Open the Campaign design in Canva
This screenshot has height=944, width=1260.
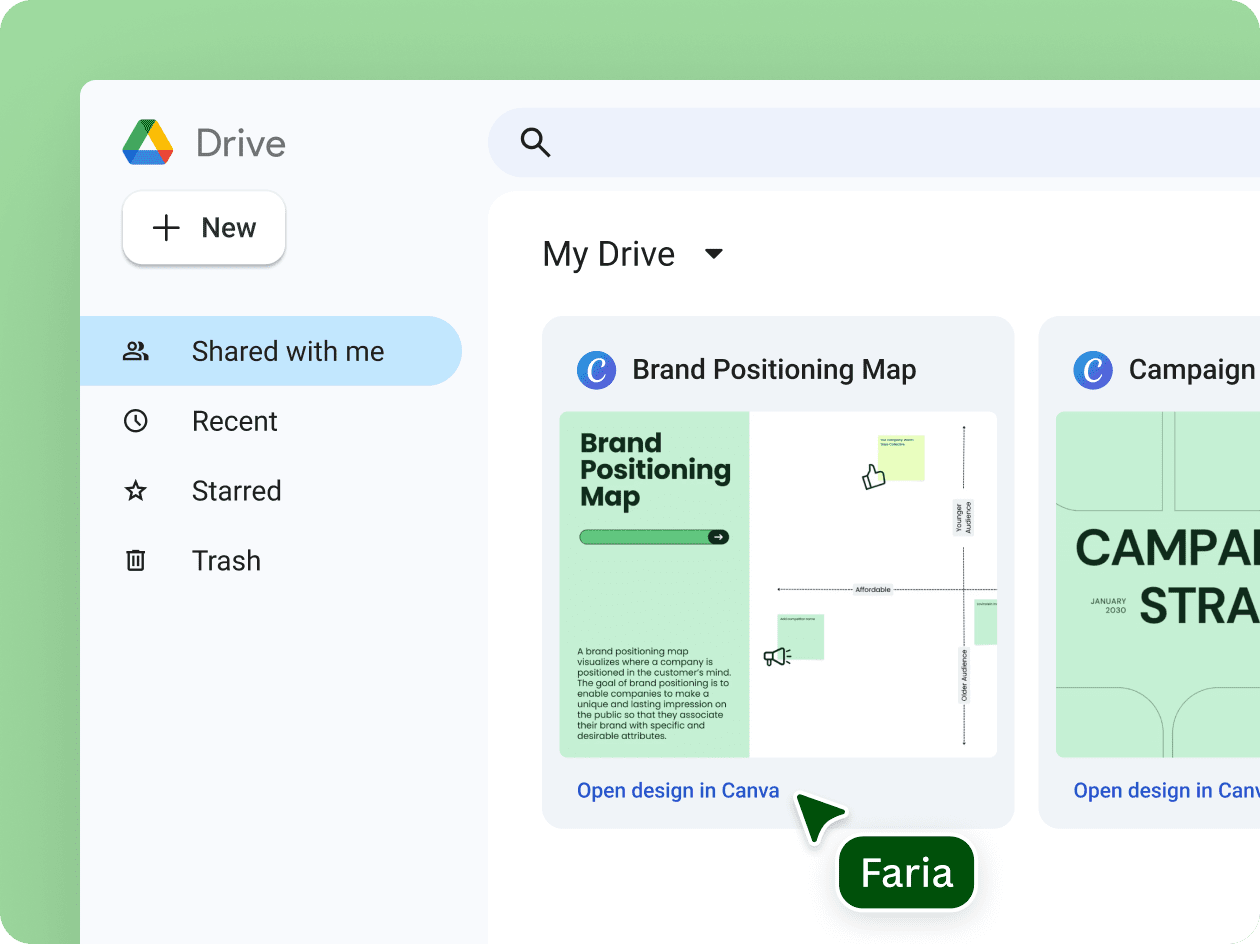pyautogui.click(x=1165, y=790)
